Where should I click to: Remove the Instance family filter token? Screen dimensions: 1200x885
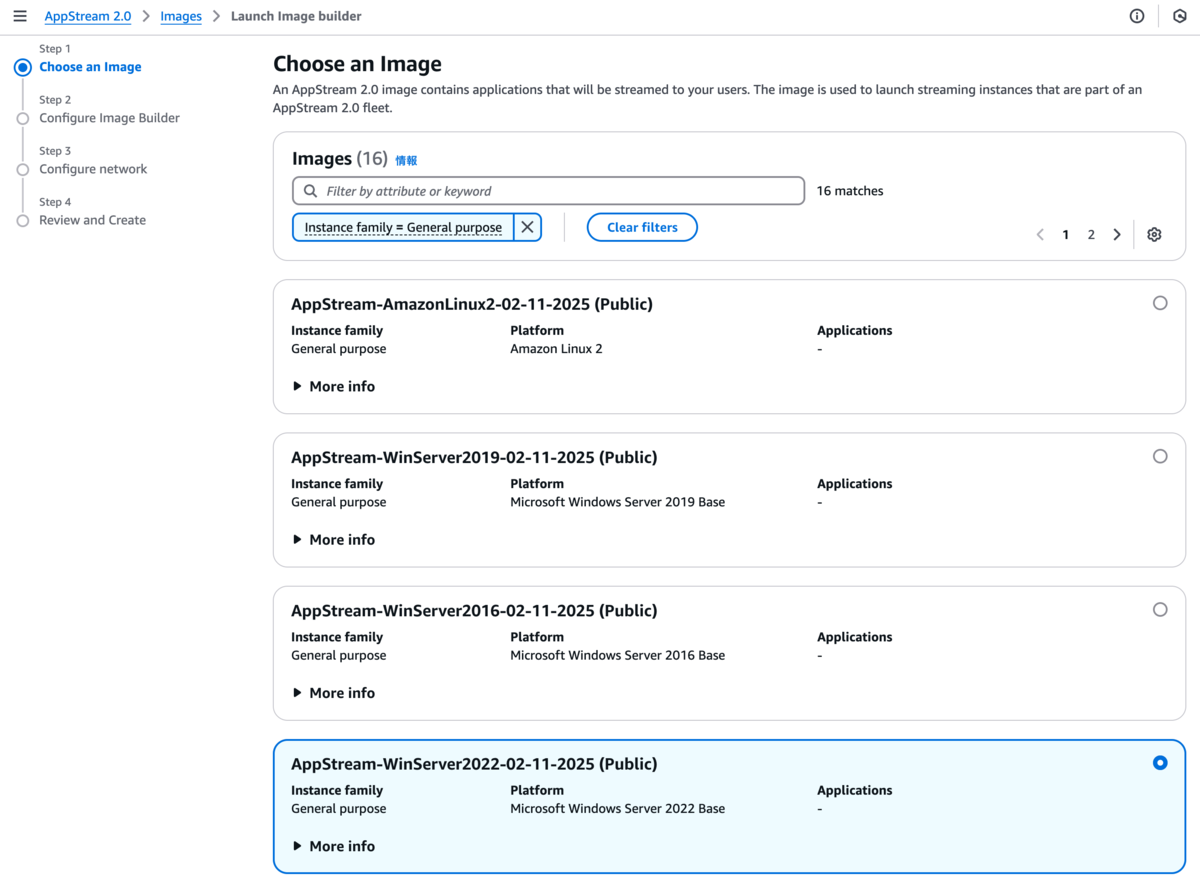click(x=527, y=227)
